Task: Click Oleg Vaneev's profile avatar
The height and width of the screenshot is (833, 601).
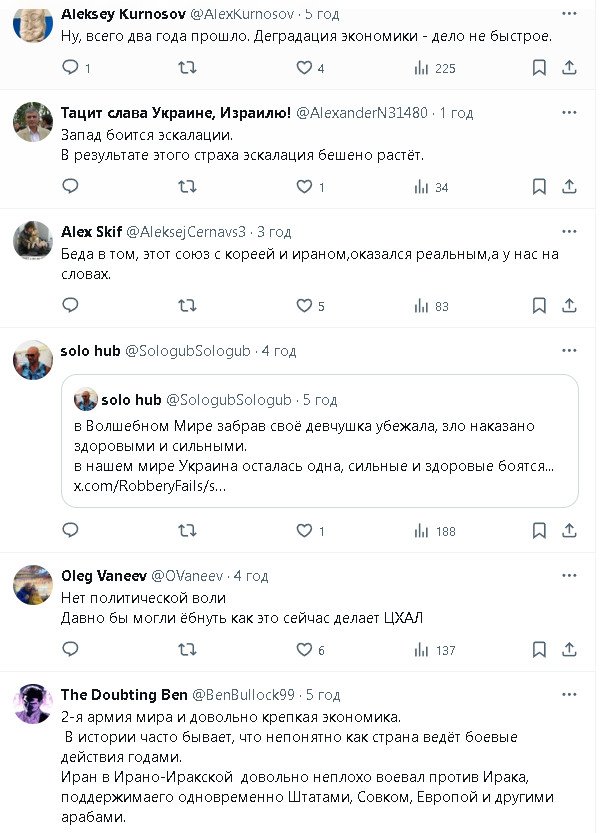Action: [33, 584]
